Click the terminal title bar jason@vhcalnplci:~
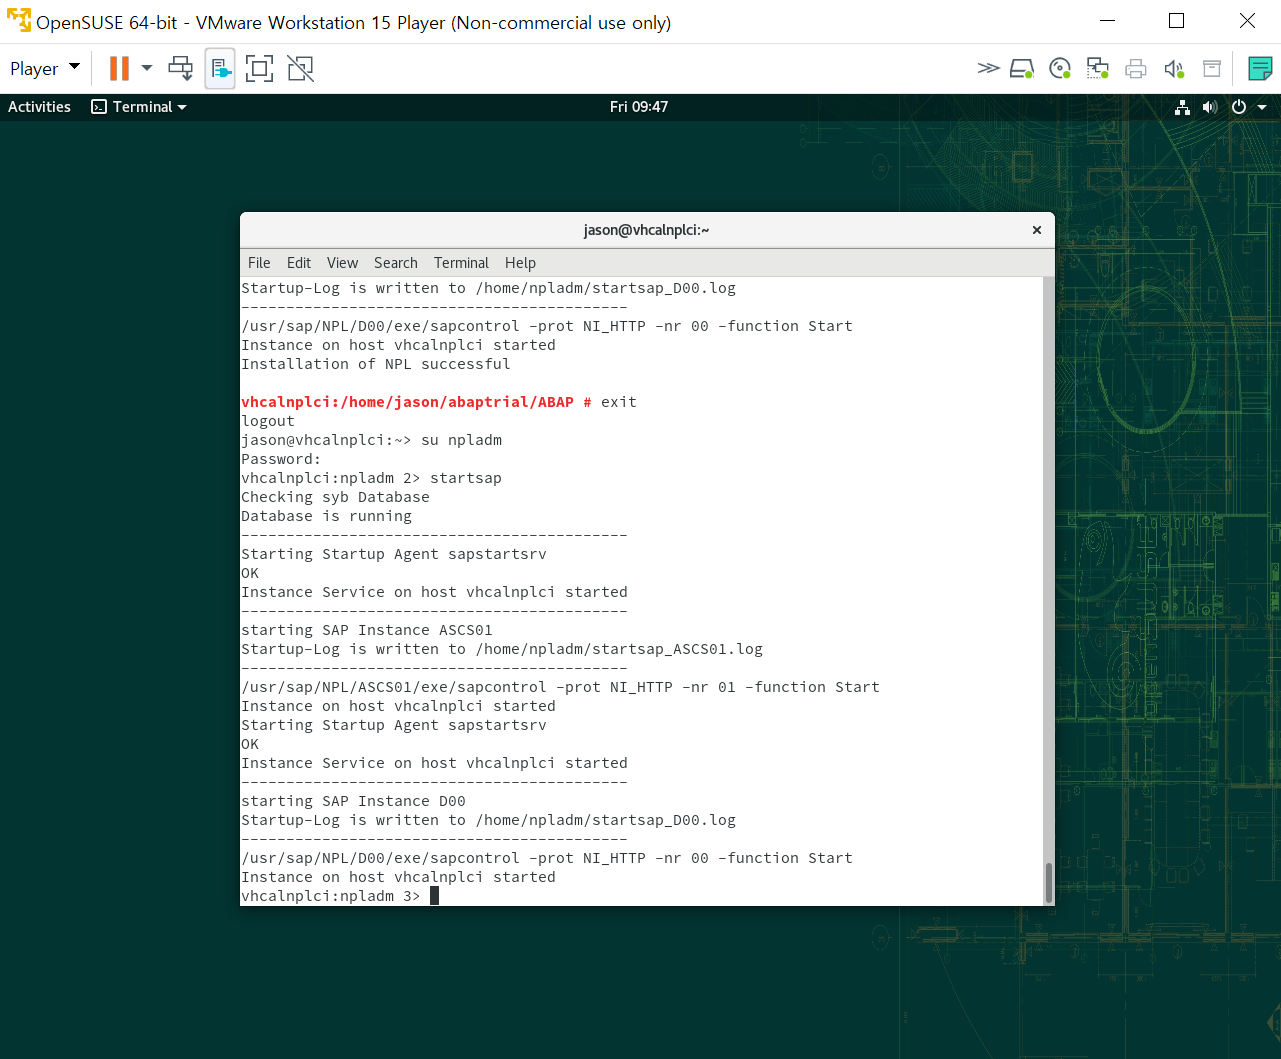 click(646, 230)
